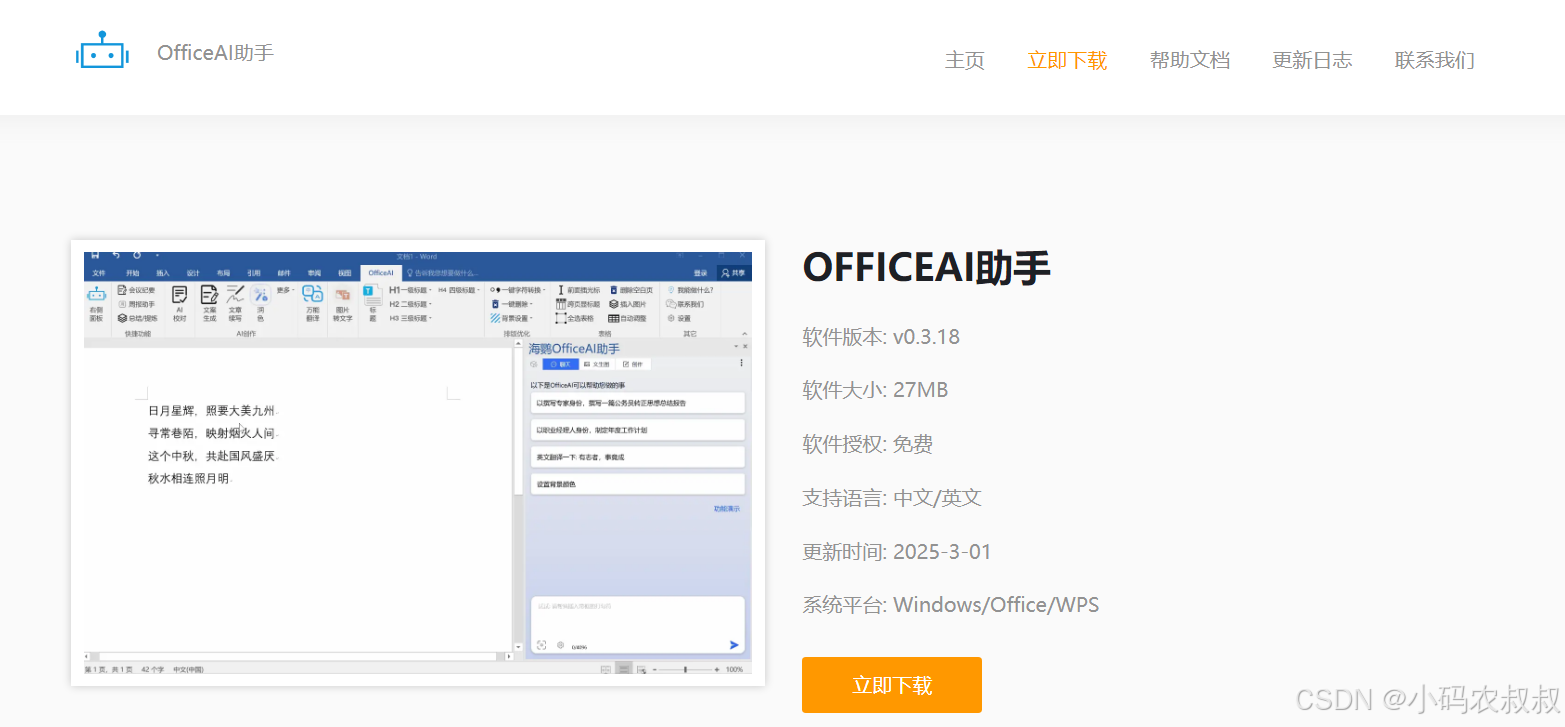This screenshot has width=1565, height=727.
Task: Click the 以职业经理人身份 suggestion card in the preview
Action: pyautogui.click(x=638, y=429)
